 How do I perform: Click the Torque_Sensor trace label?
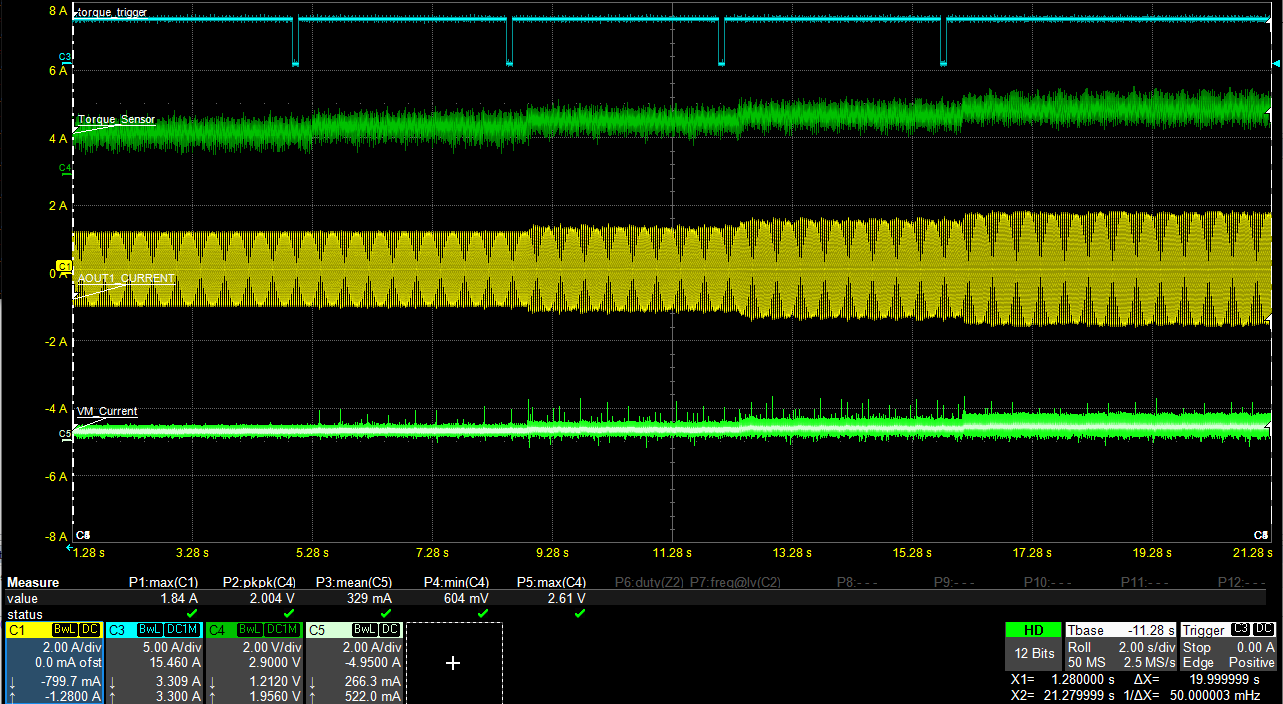point(114,119)
